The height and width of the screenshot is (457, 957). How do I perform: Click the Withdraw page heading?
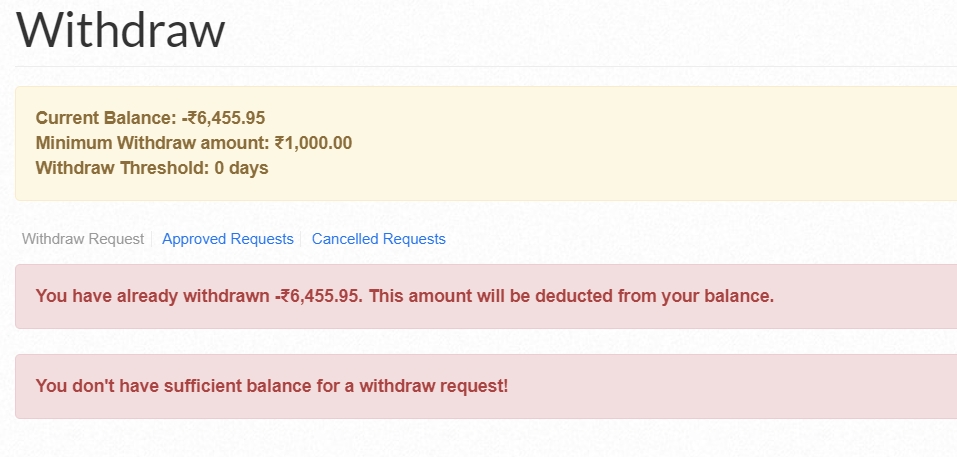pyautogui.click(x=121, y=29)
